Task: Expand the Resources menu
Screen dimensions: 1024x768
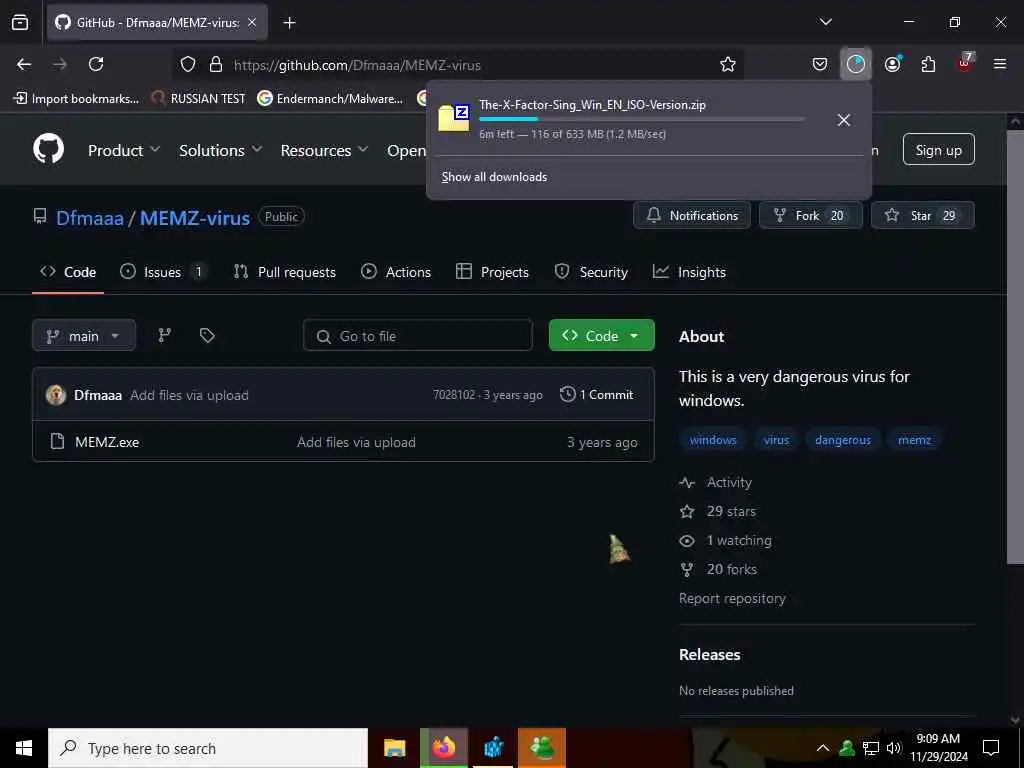Action: (324, 150)
